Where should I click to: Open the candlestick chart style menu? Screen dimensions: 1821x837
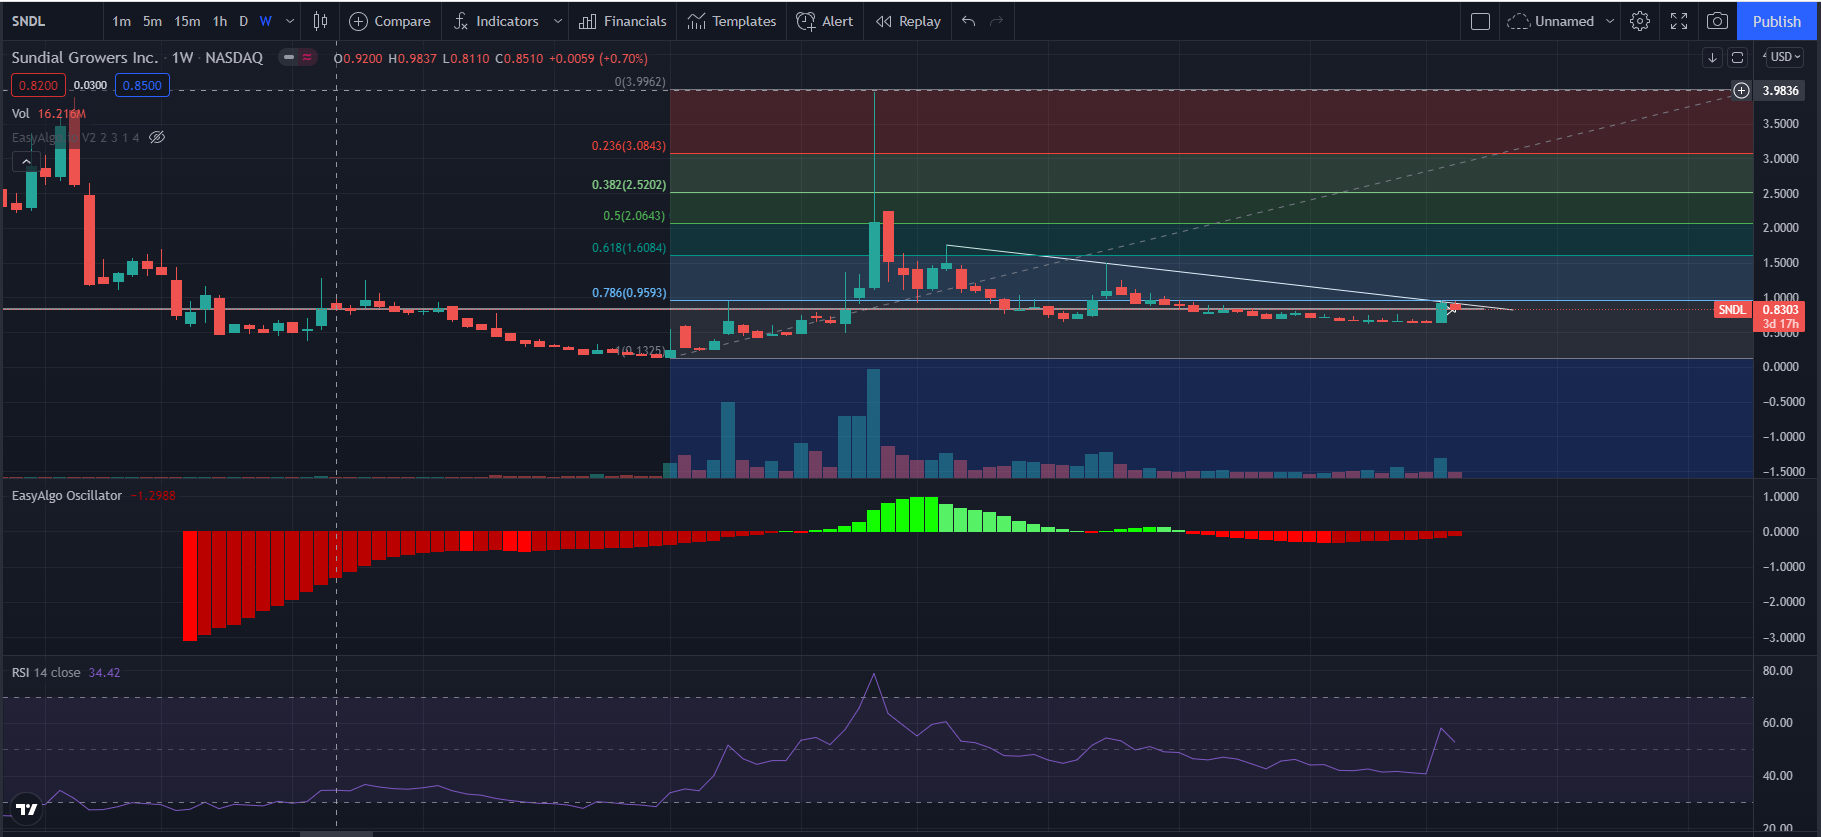pos(320,21)
